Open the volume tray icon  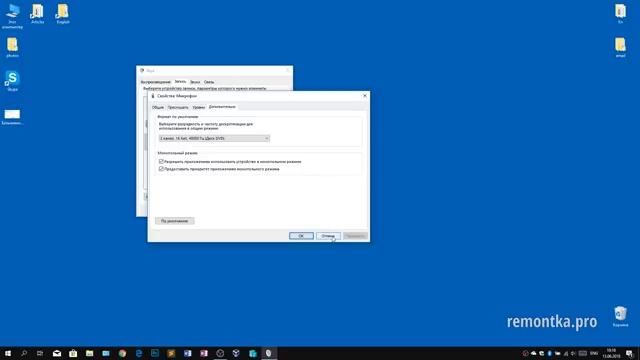573,353
